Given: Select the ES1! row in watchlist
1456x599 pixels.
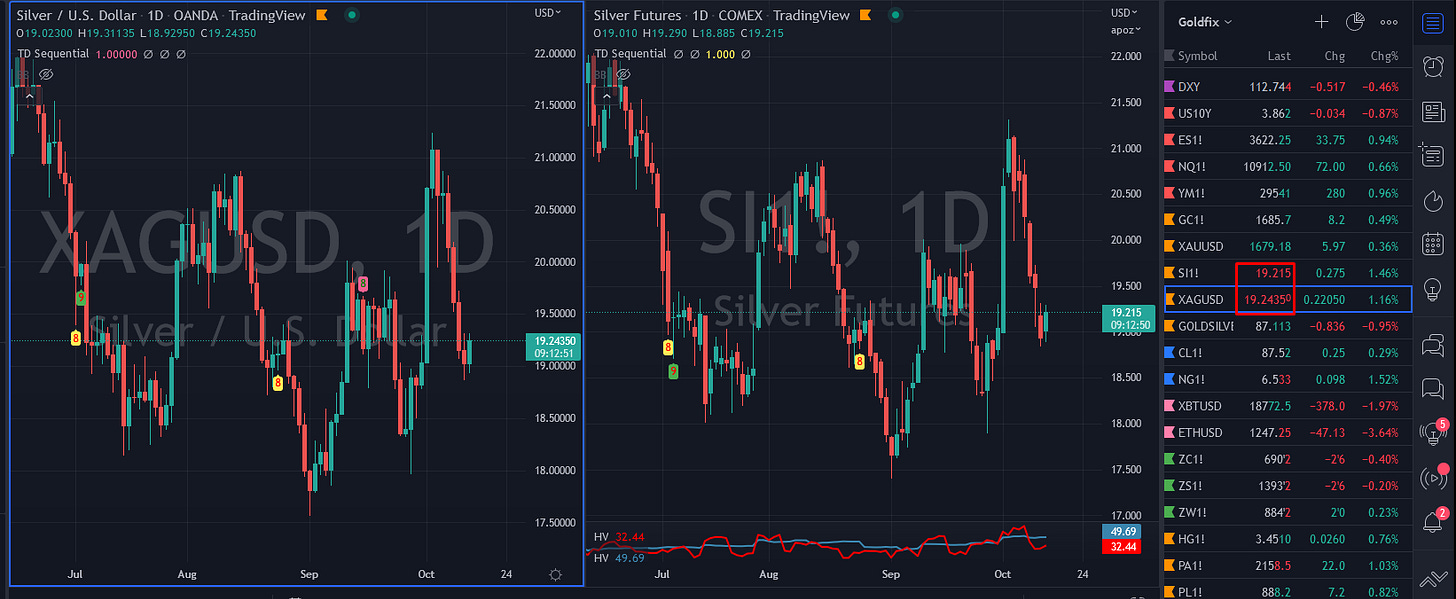Looking at the screenshot, I should click(x=1287, y=139).
